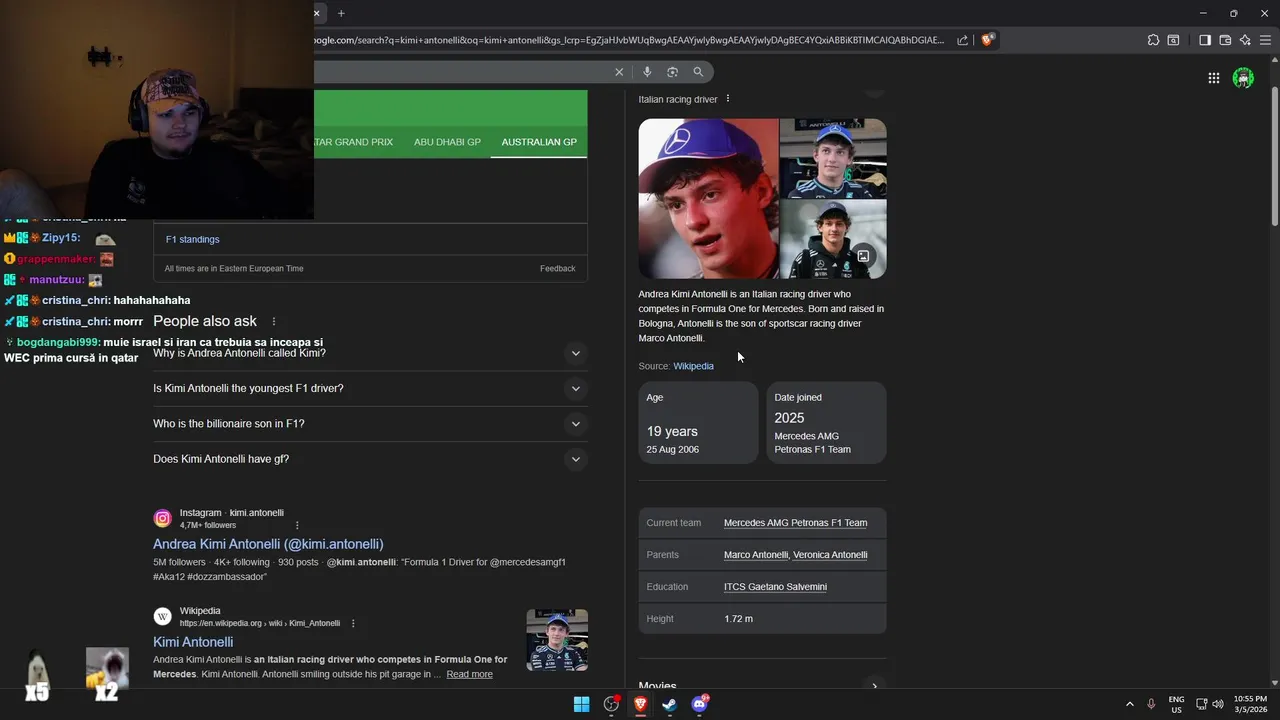Open the Brave Wallet icon
The image size is (1280, 720).
1225,40
